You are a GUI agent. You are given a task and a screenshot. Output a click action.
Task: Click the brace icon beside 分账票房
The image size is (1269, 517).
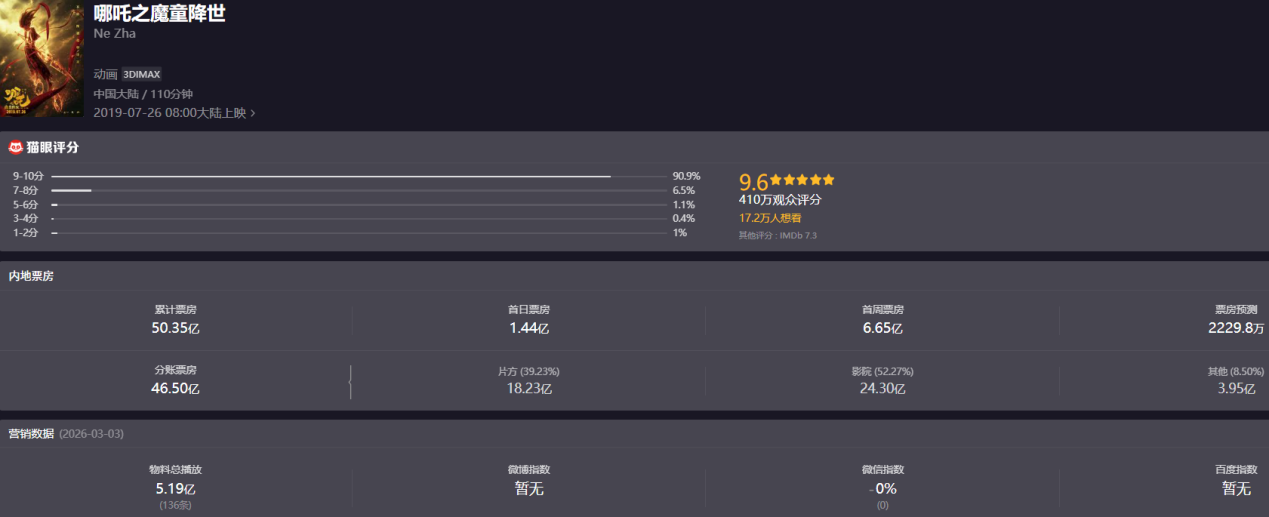point(349,382)
